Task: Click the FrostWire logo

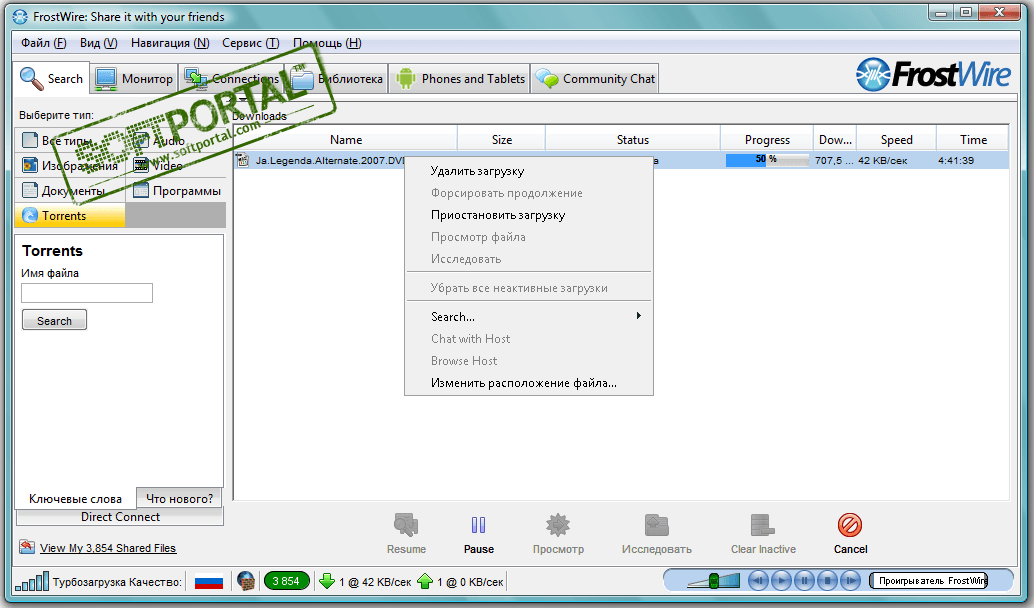Action: coord(933,74)
